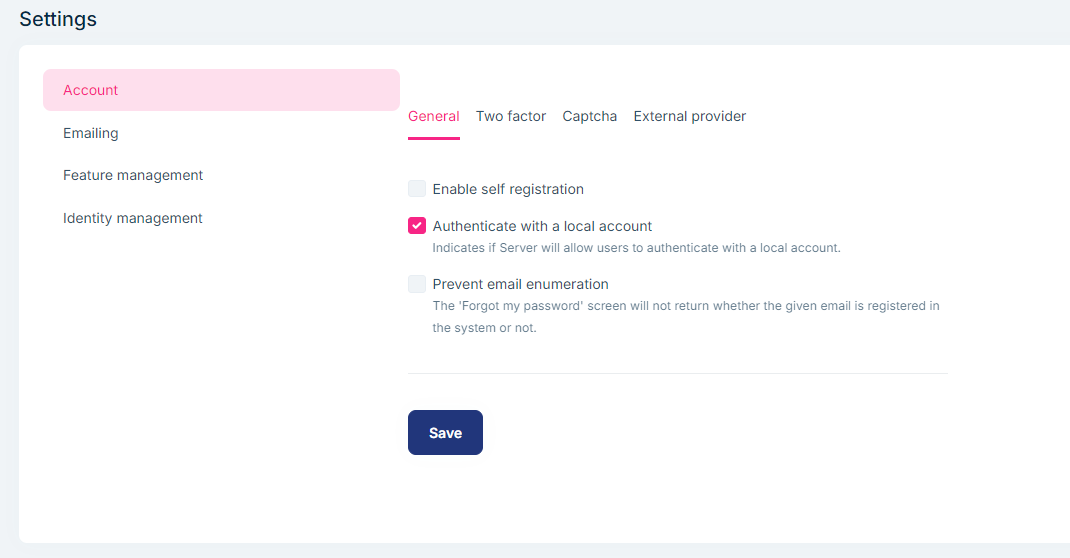Click the local account description helper text
1070x558 pixels.
pyautogui.click(x=636, y=248)
